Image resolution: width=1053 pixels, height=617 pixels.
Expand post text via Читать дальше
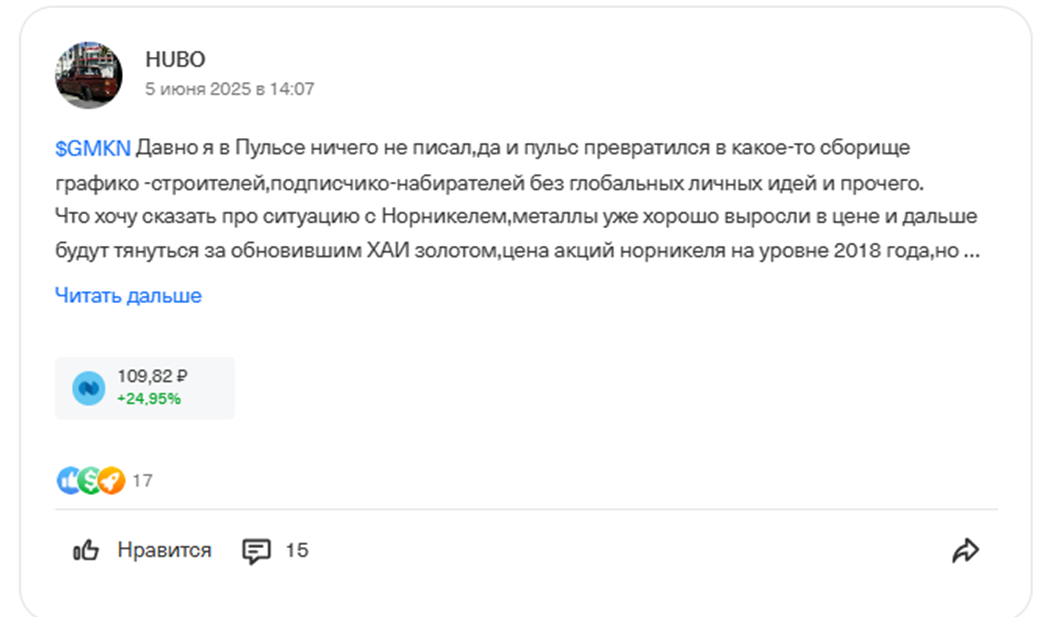point(127,295)
